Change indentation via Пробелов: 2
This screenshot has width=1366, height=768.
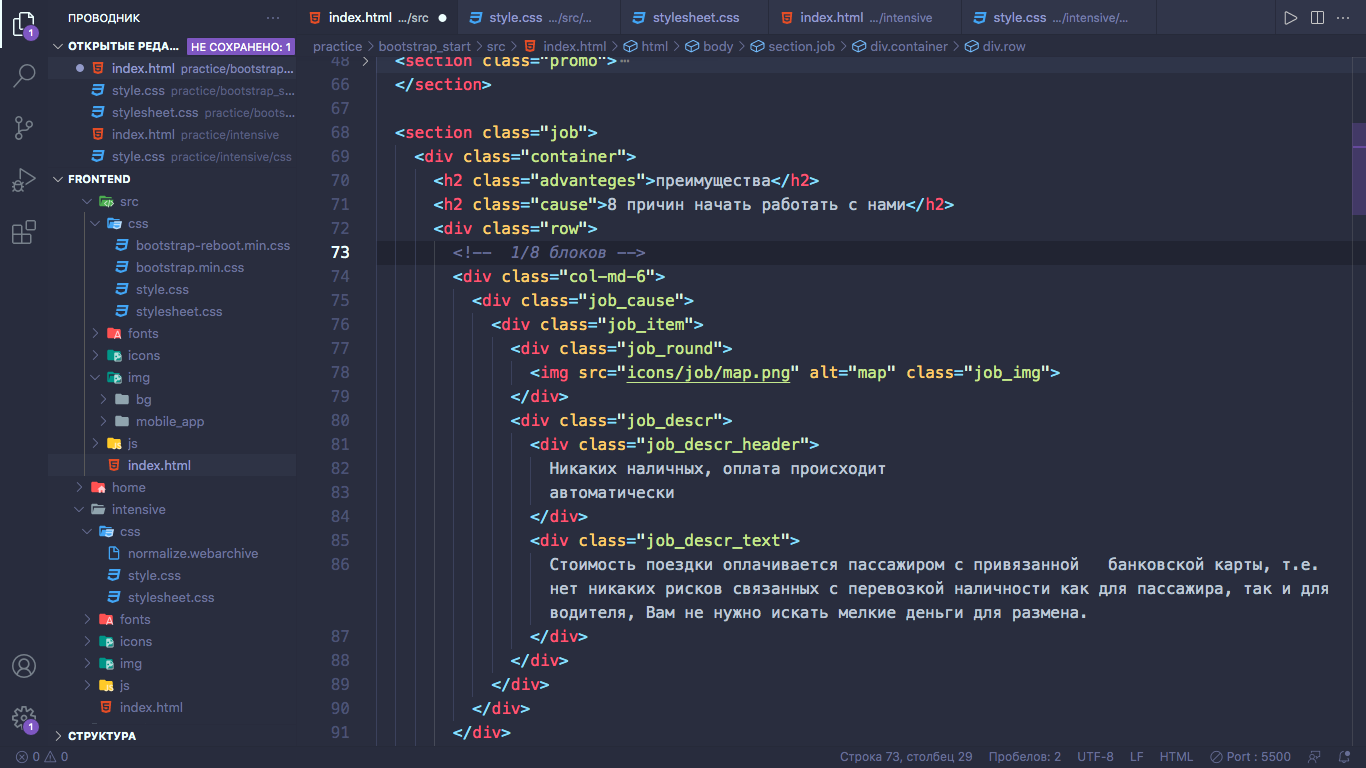(x=1024, y=757)
